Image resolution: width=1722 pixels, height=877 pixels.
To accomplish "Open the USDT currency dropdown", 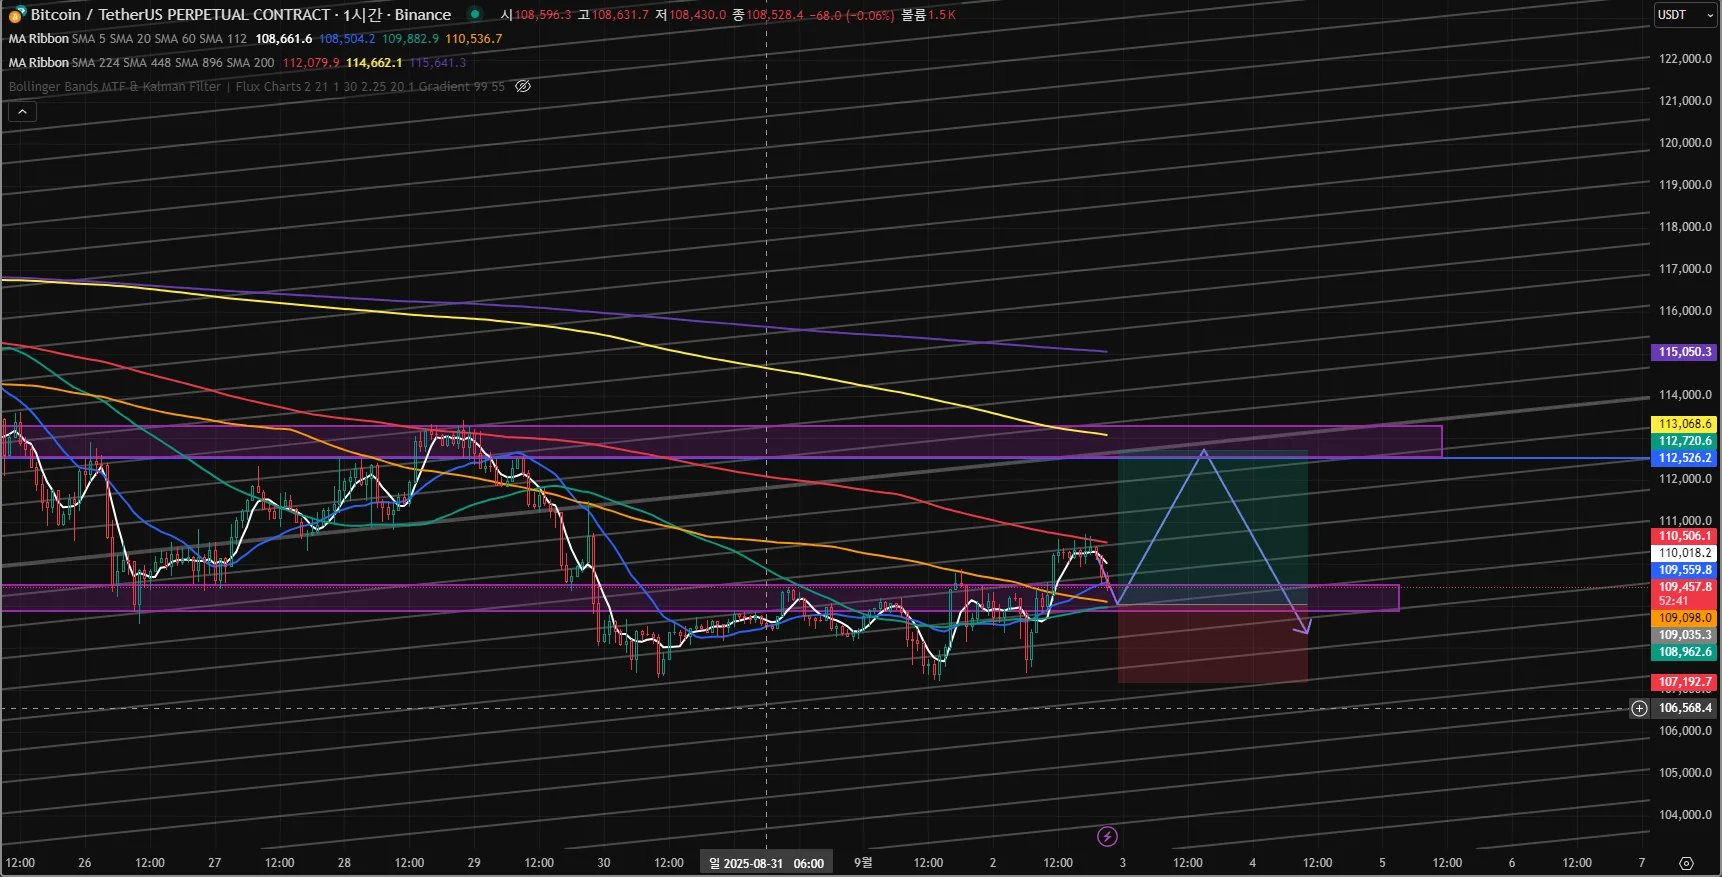I will tap(1686, 15).
